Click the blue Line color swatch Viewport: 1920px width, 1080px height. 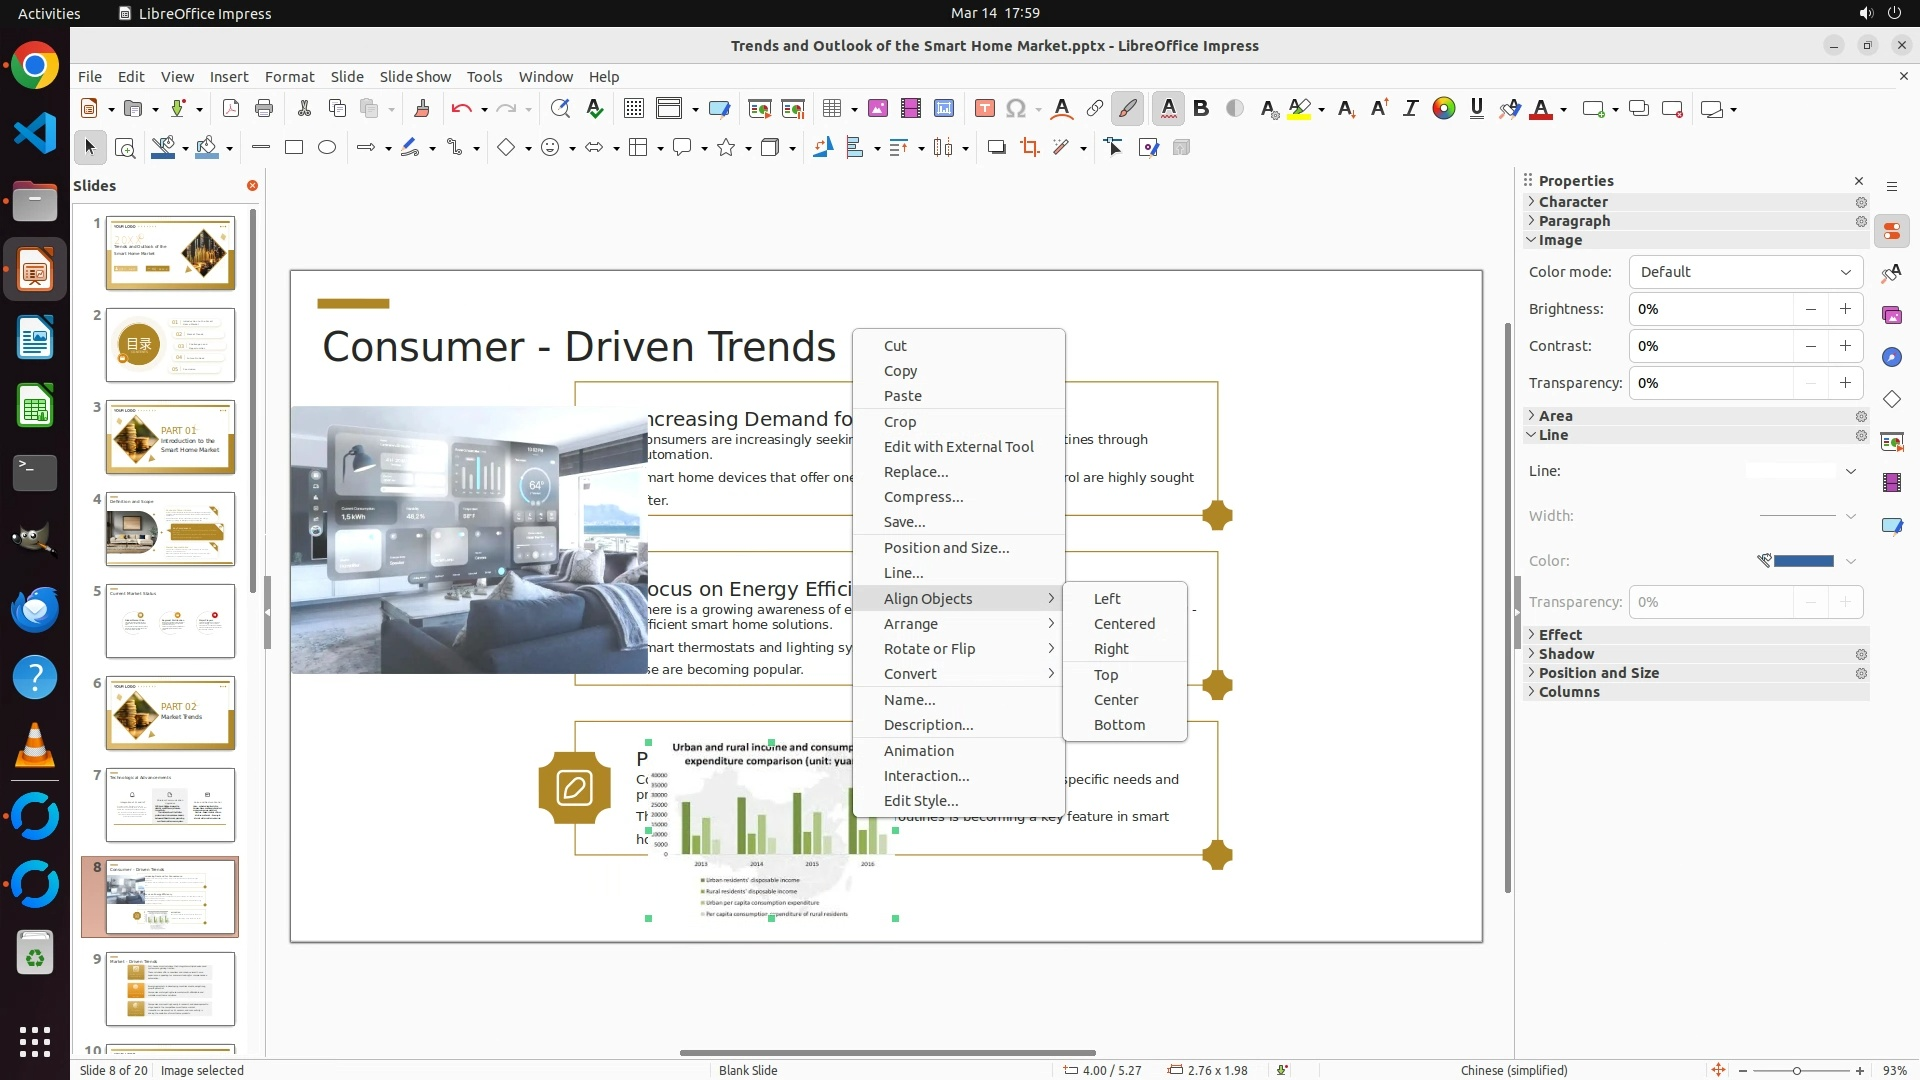(1803, 561)
